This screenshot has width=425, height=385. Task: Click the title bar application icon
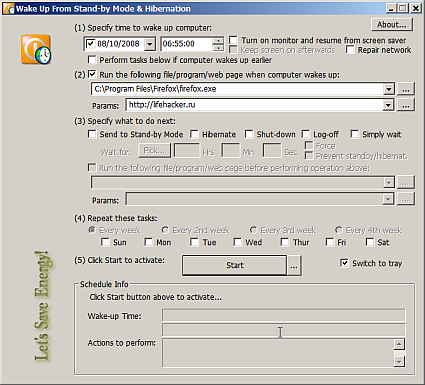coord(9,8)
